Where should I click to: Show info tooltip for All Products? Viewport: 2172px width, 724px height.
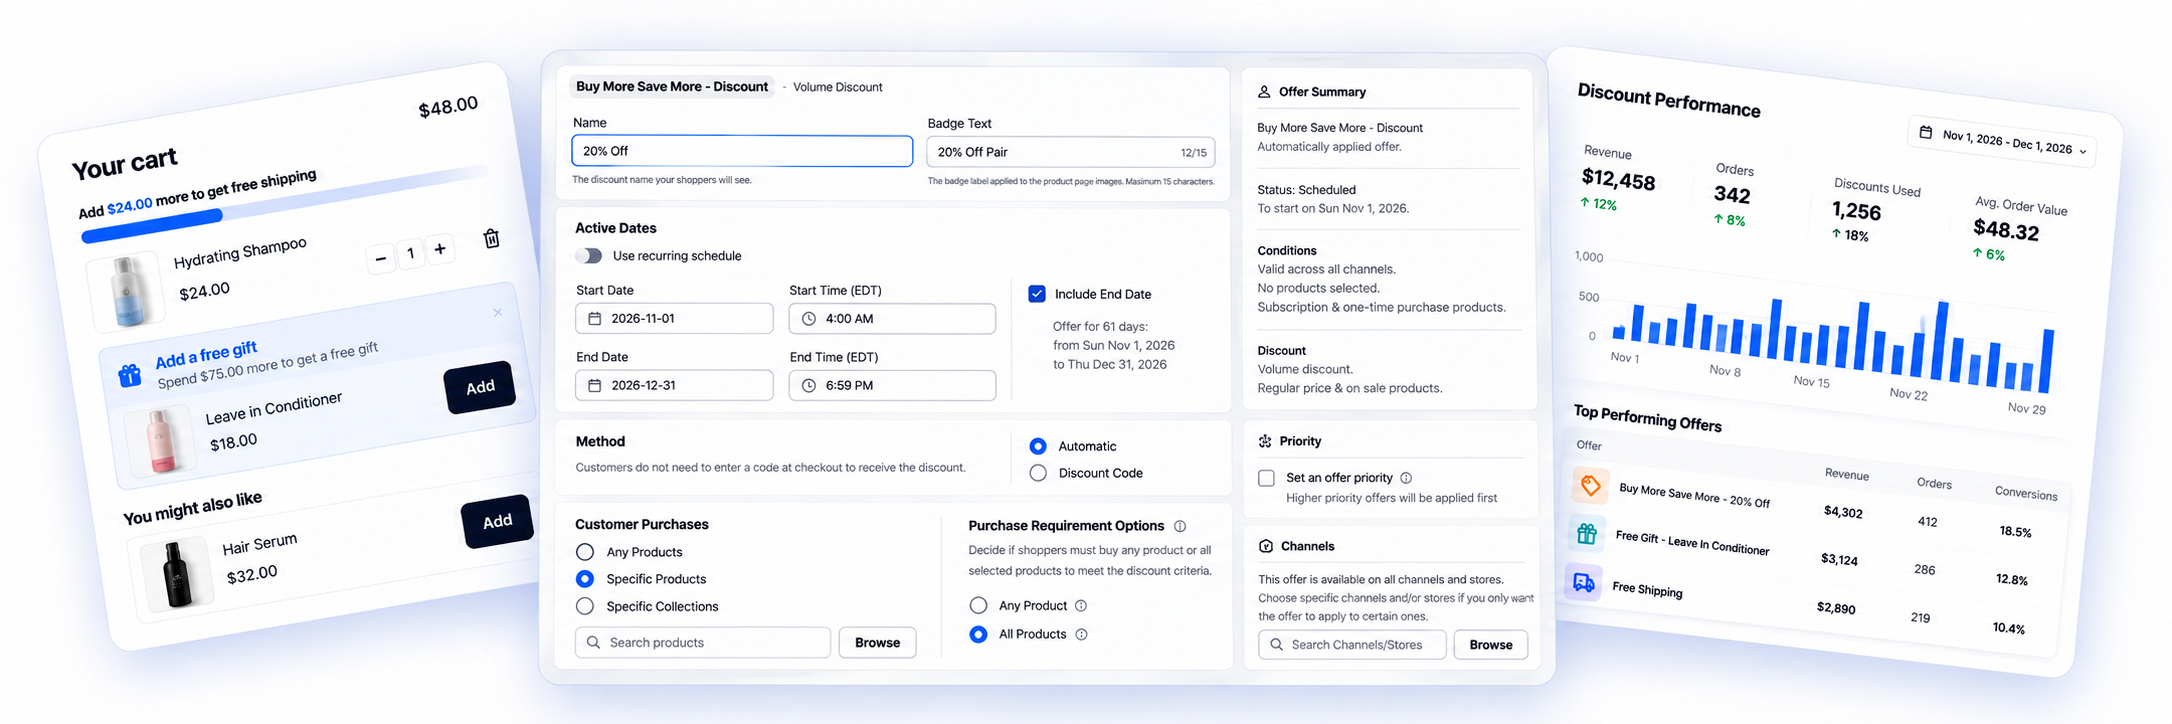[1081, 634]
